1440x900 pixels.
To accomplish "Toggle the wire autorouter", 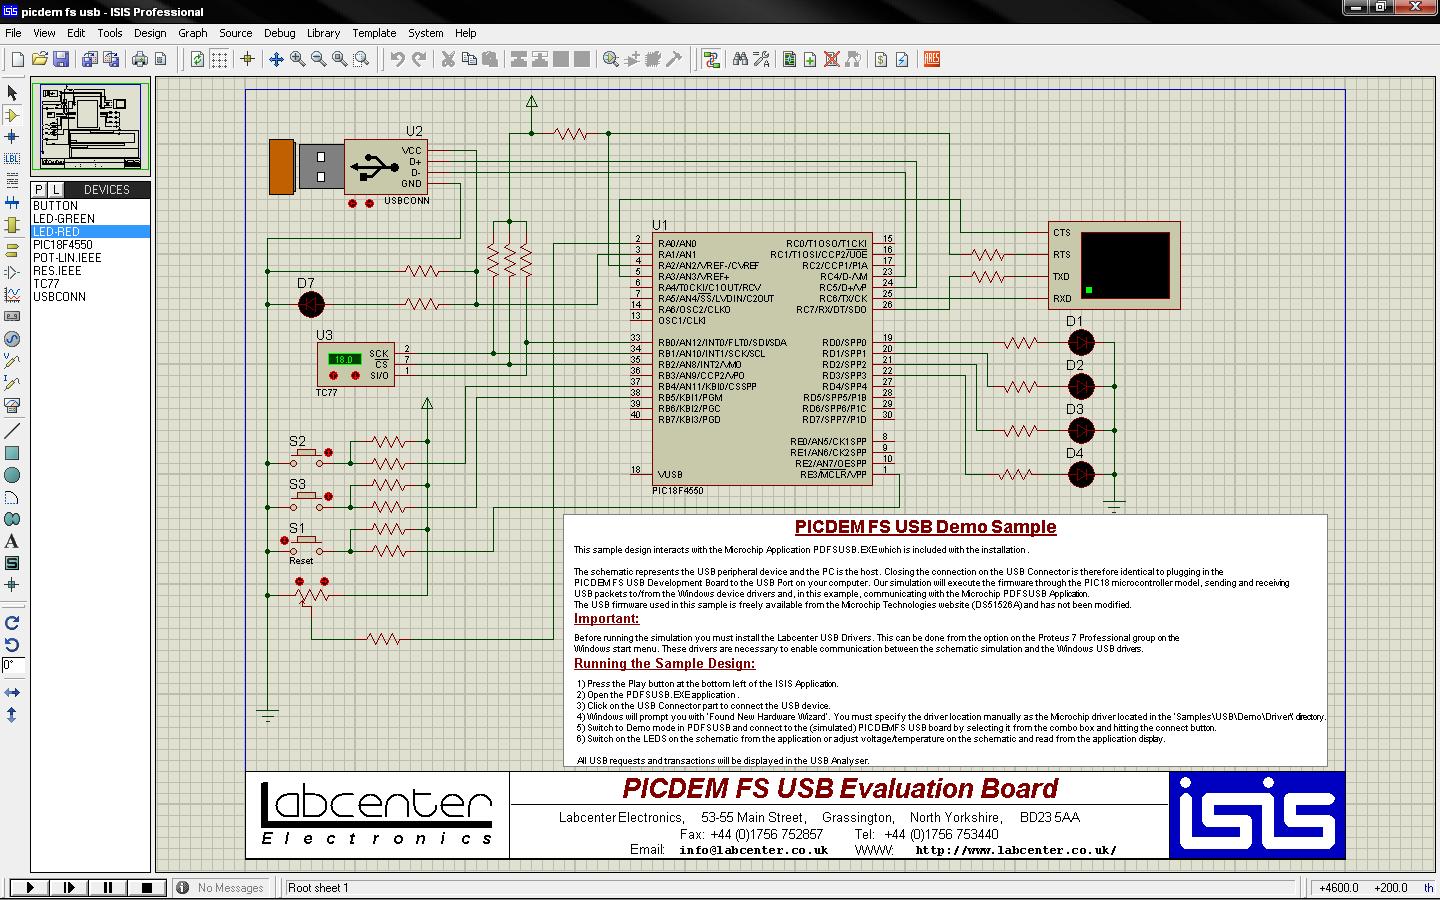I will pyautogui.click(x=711, y=59).
